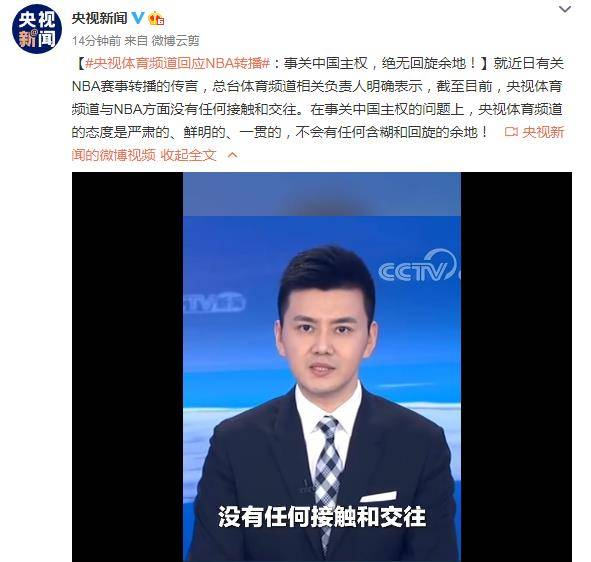The image size is (591, 562).
Task: Open the 央视新闻 username link
Action: pyautogui.click(x=100, y=18)
